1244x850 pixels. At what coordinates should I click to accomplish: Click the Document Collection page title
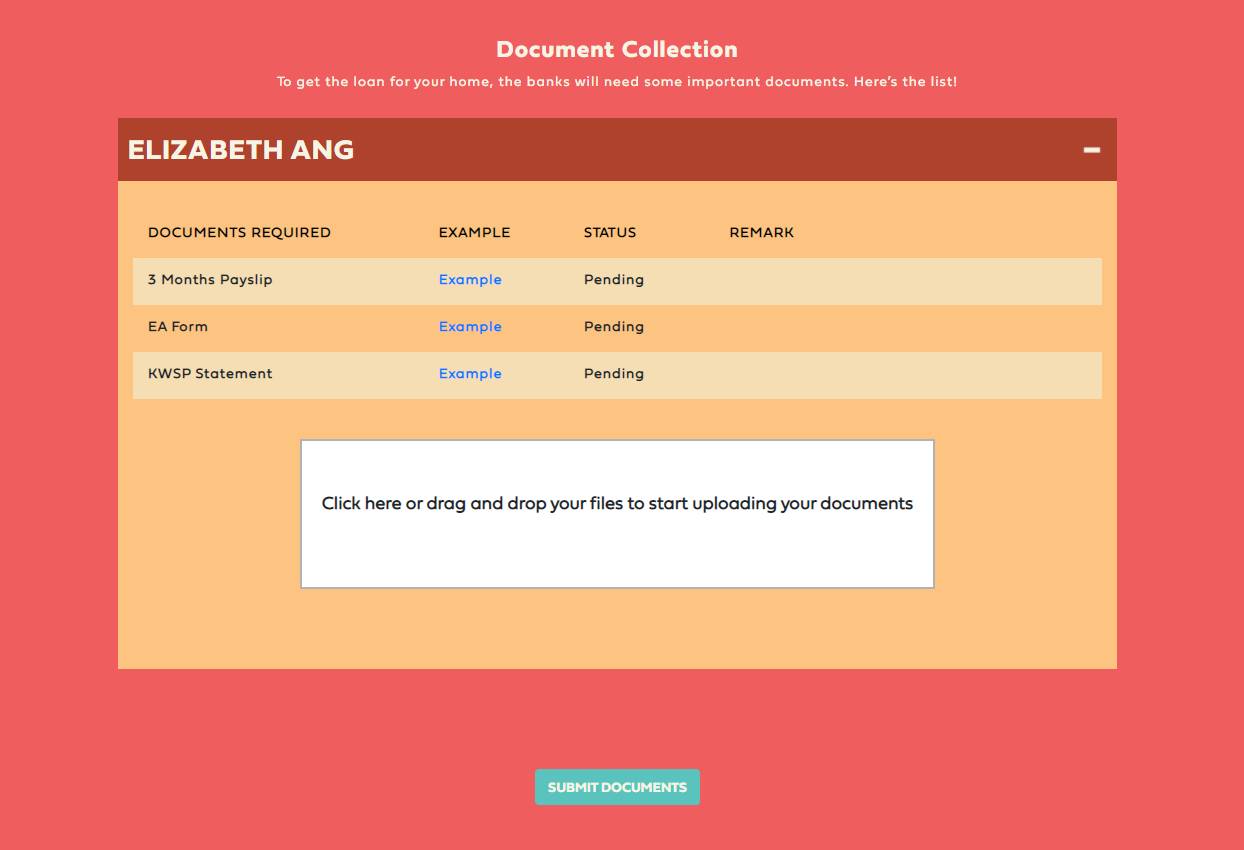coord(617,49)
